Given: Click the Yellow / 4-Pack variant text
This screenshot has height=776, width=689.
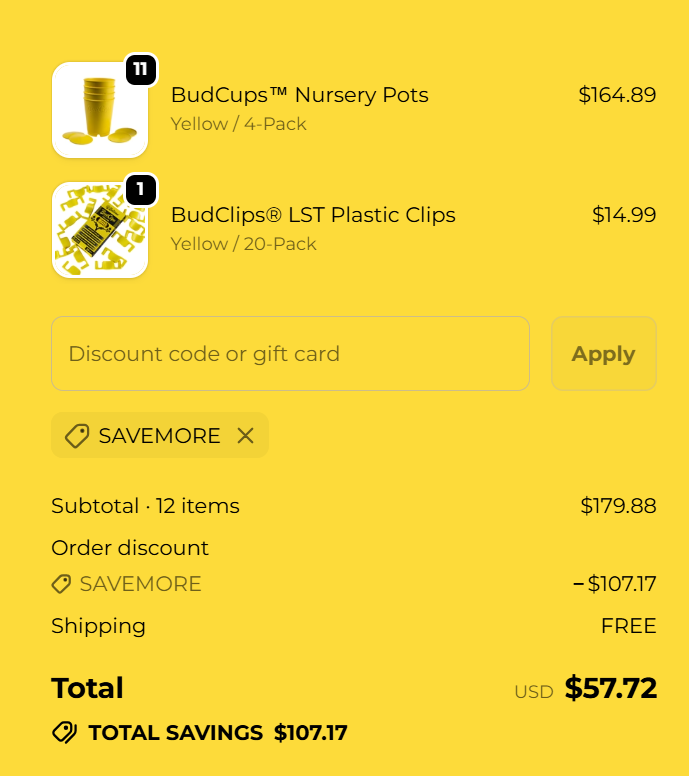Looking at the screenshot, I should point(239,124).
